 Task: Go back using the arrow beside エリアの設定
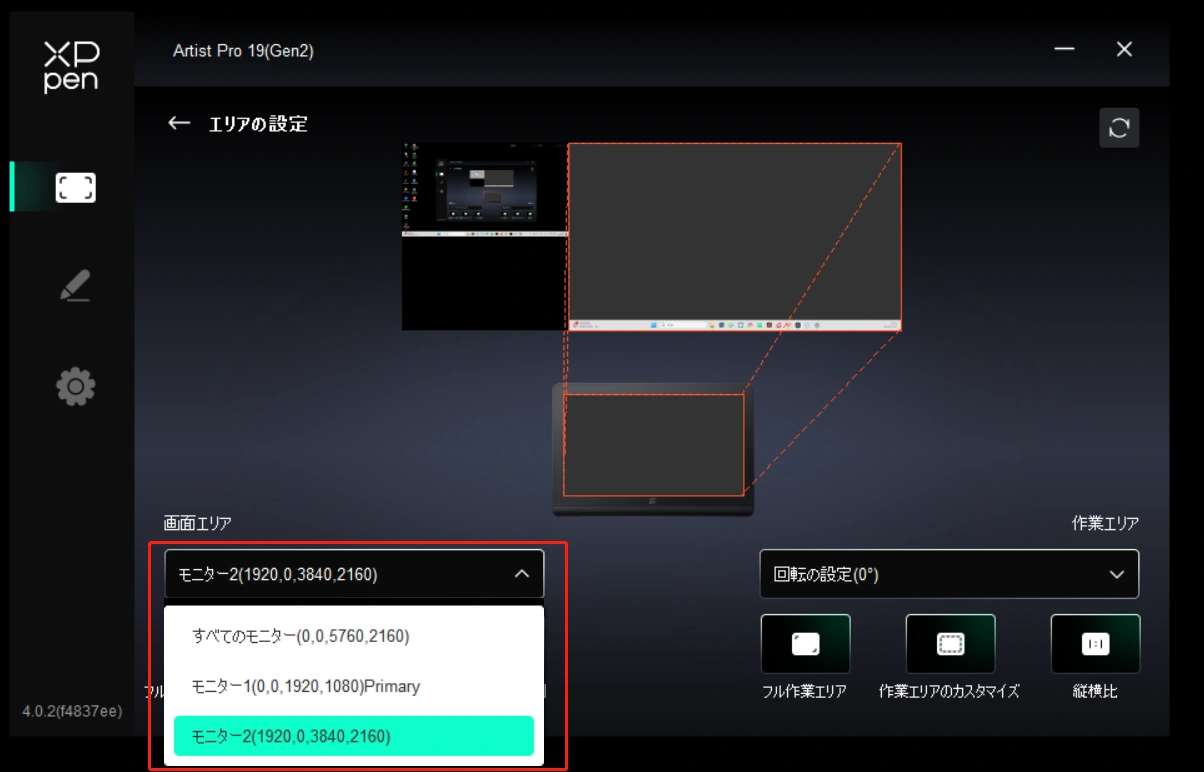pyautogui.click(x=179, y=123)
